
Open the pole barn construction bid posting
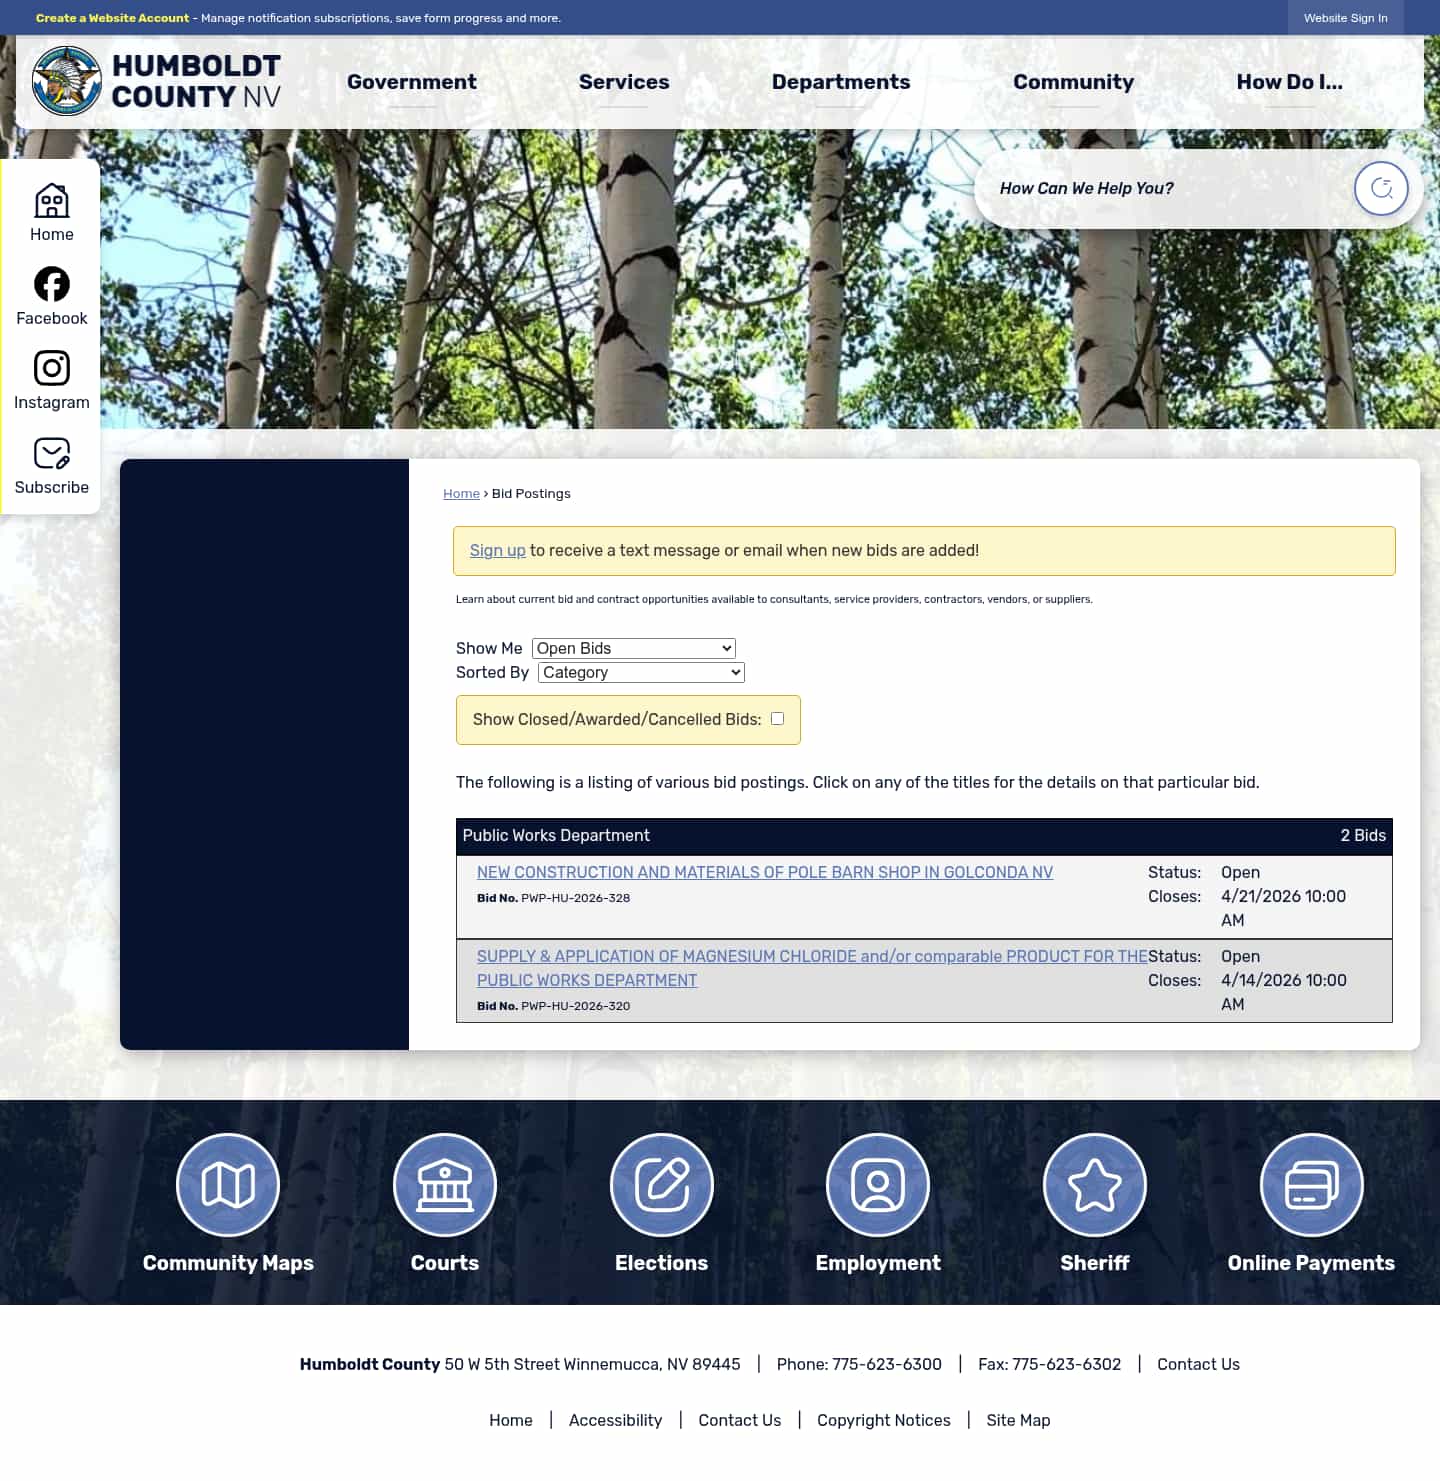pyautogui.click(x=764, y=872)
